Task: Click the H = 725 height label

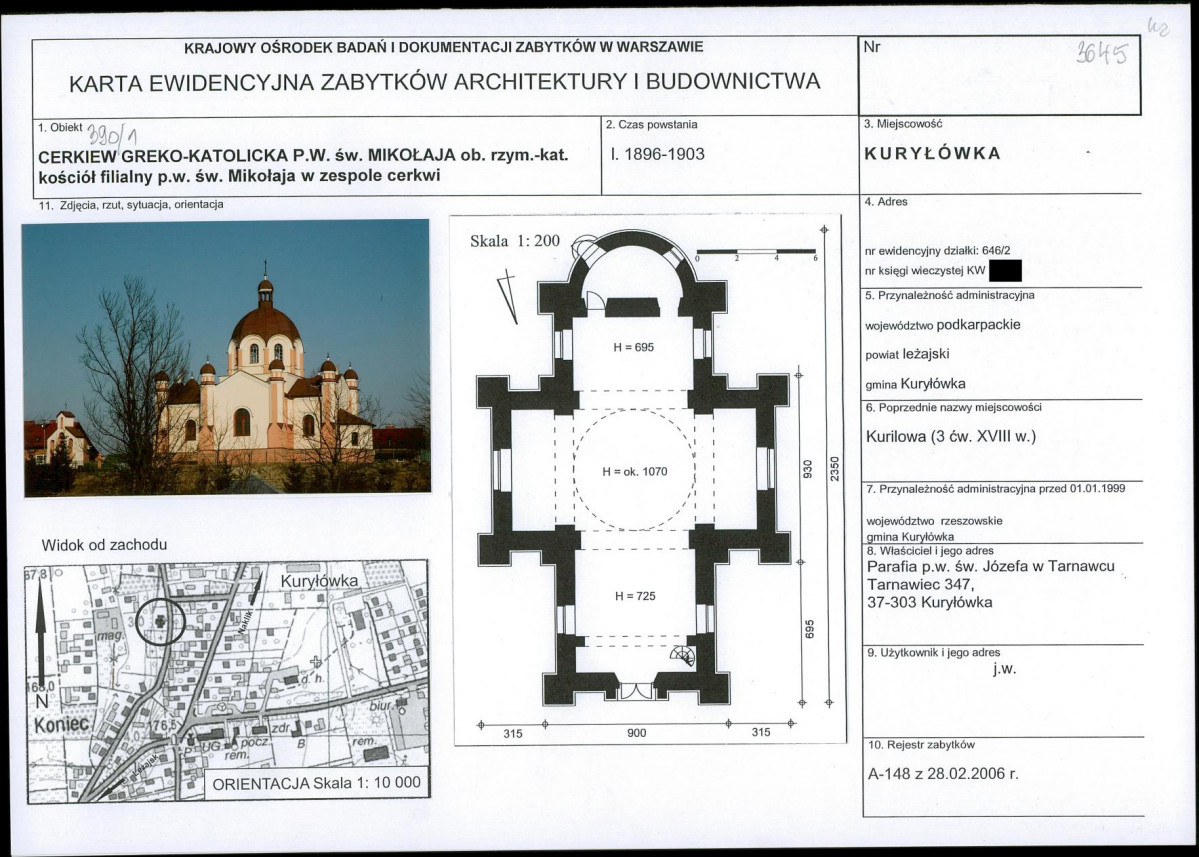Action: 635,596
